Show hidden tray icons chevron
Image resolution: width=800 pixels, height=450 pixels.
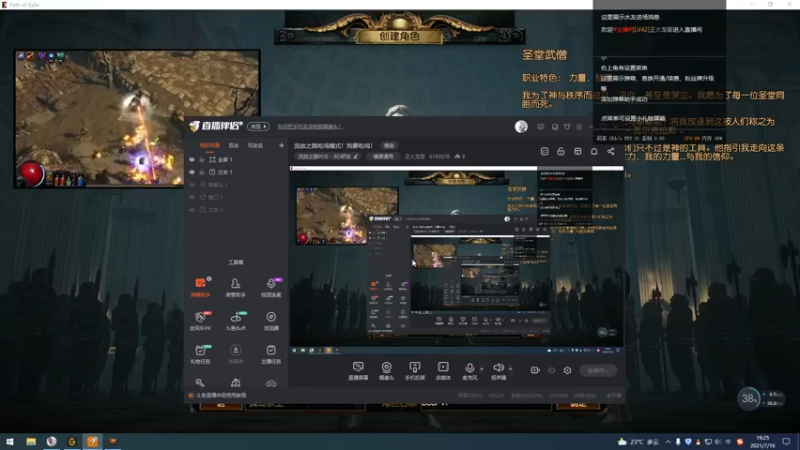click(x=667, y=442)
